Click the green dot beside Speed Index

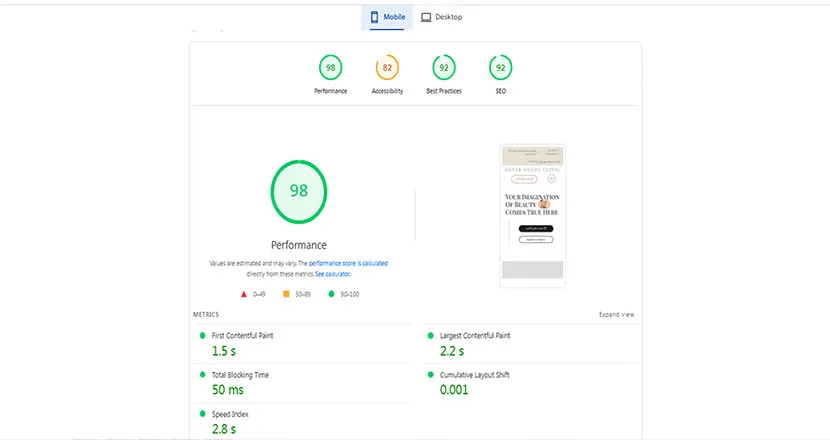tap(203, 414)
